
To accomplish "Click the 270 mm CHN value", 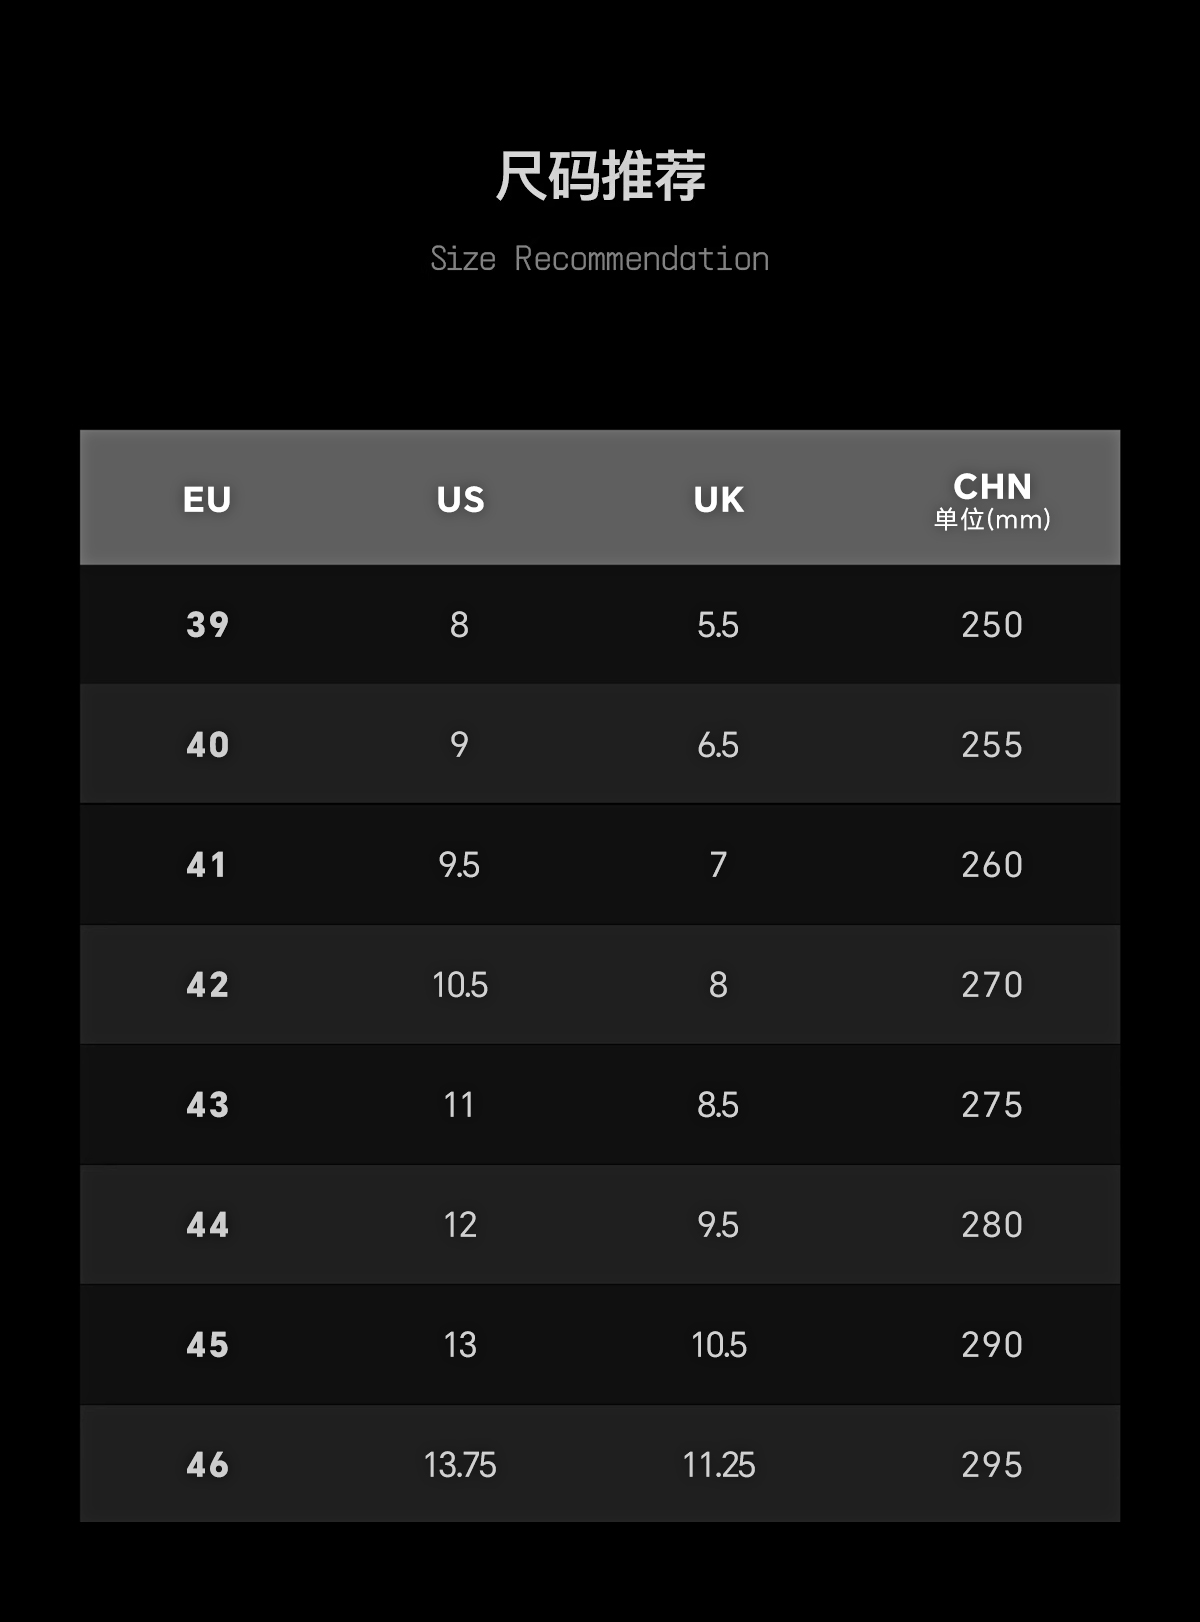I will coord(991,985).
